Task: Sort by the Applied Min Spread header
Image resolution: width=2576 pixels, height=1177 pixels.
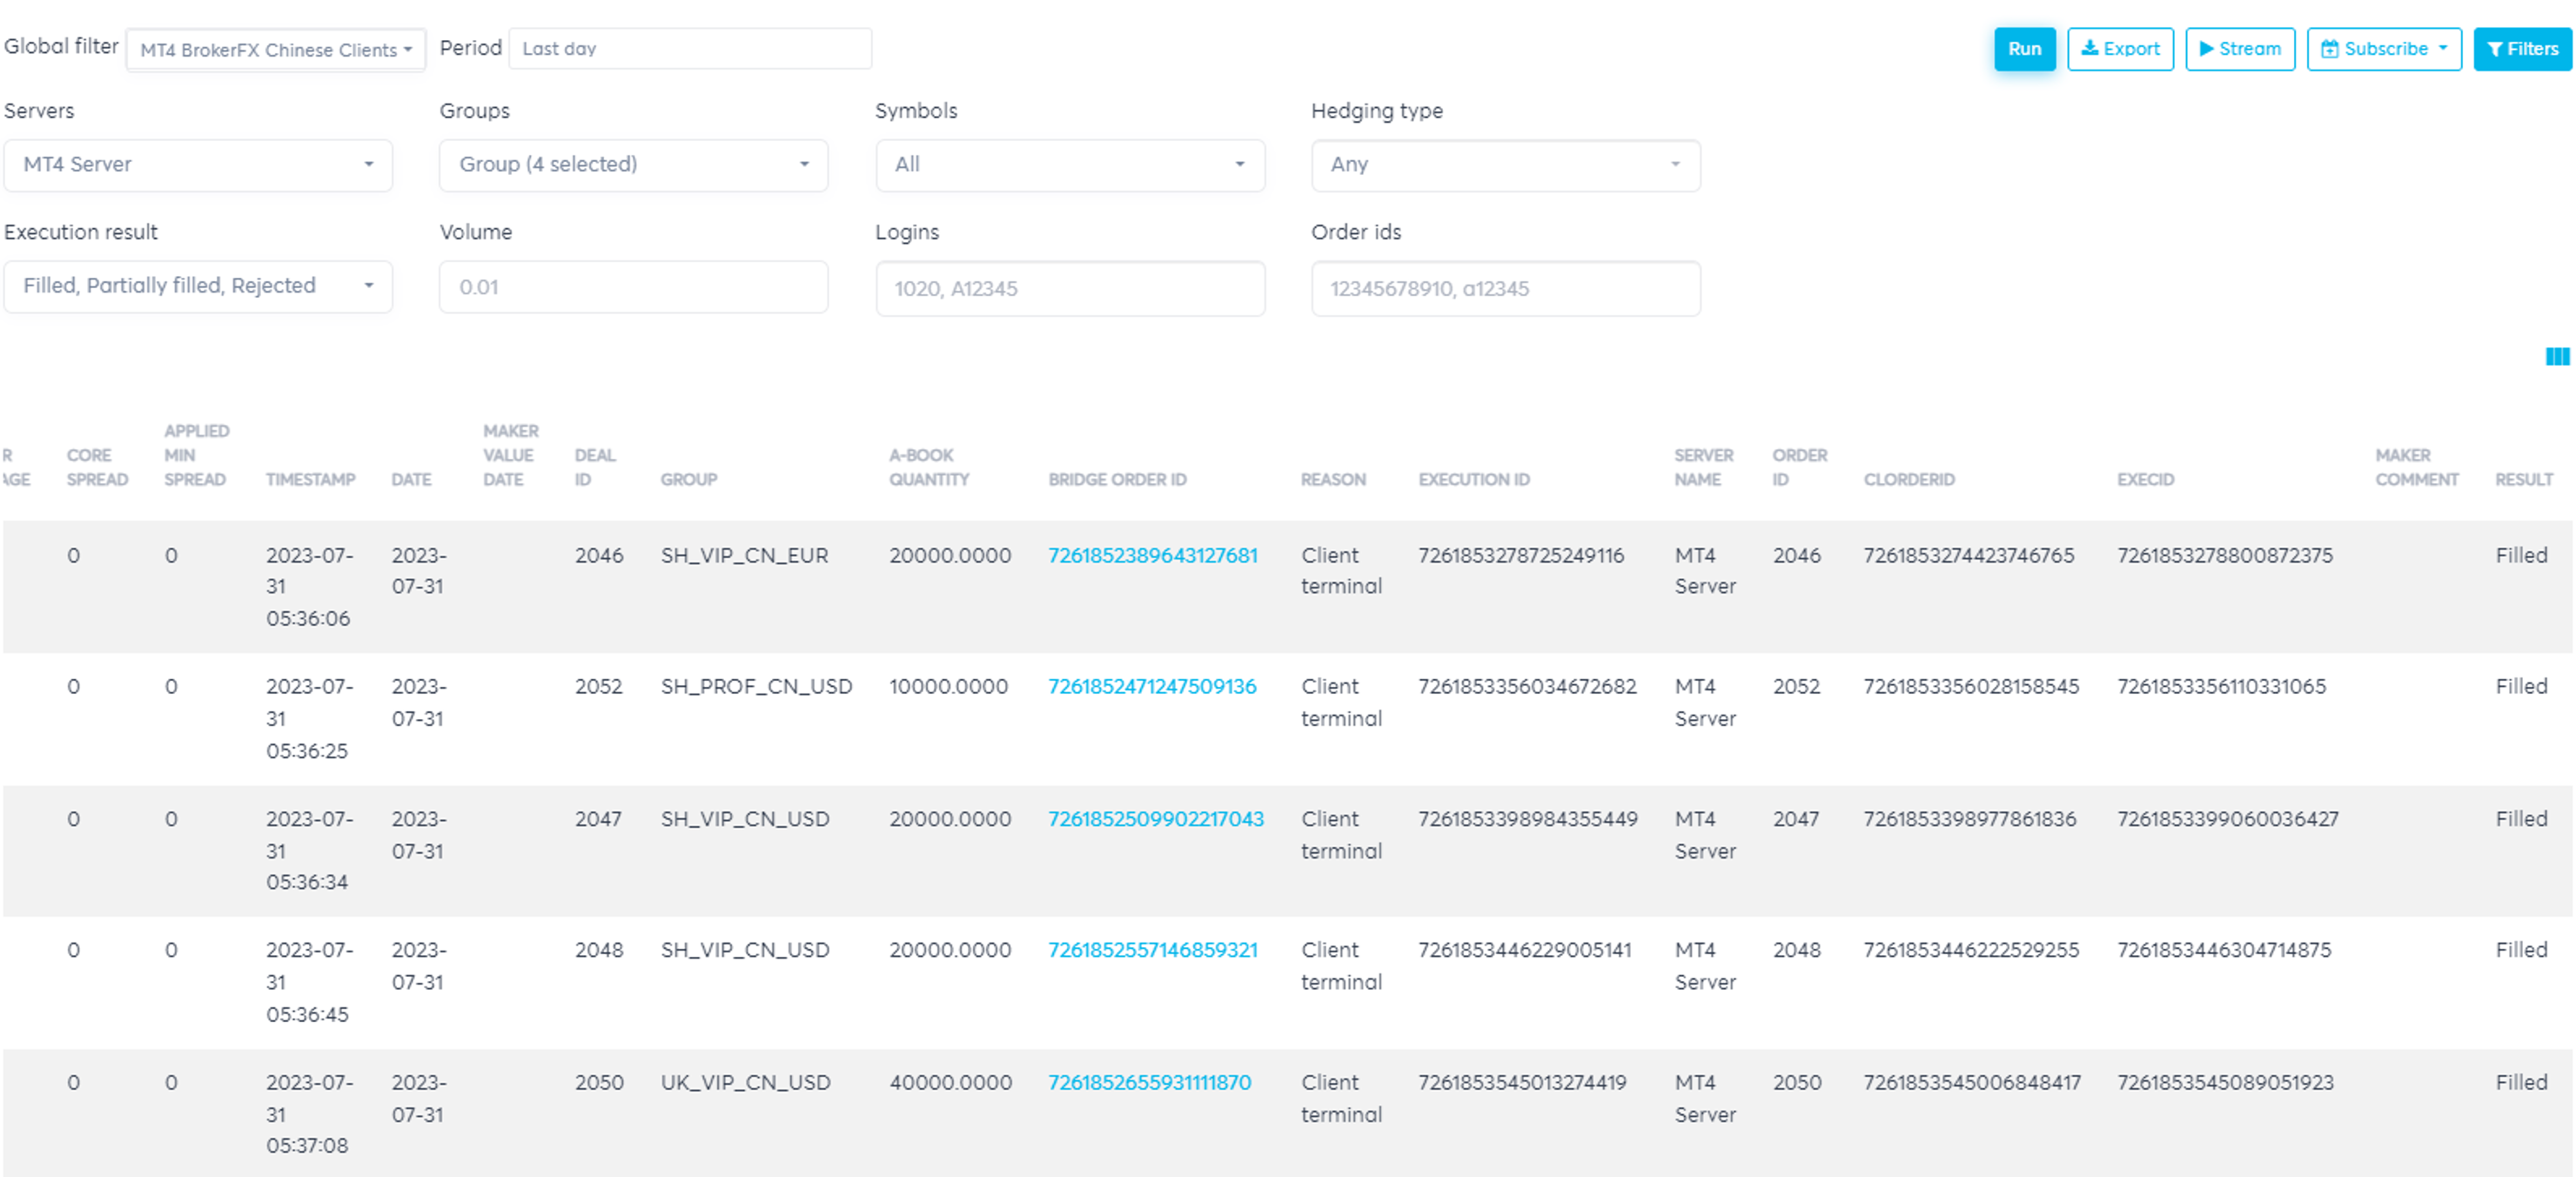Action: [196, 456]
